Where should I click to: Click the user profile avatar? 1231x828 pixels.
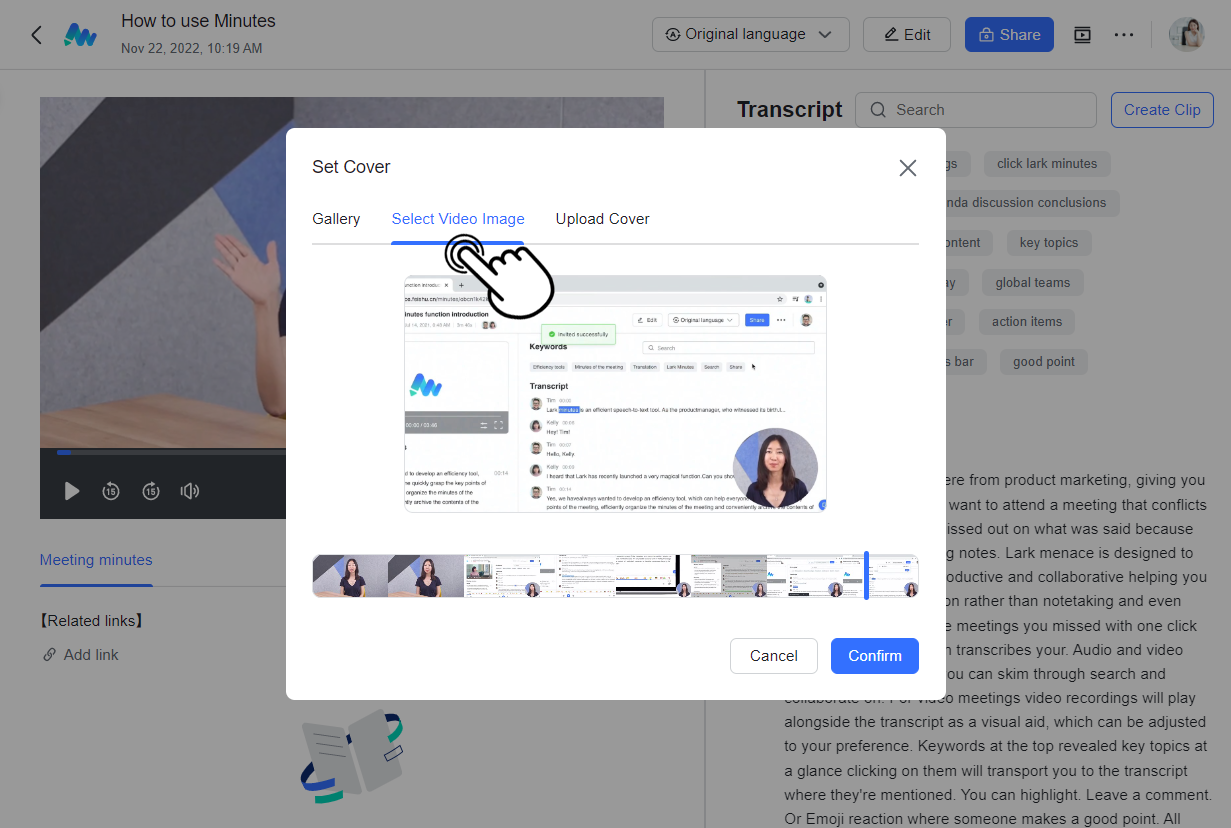1187,35
